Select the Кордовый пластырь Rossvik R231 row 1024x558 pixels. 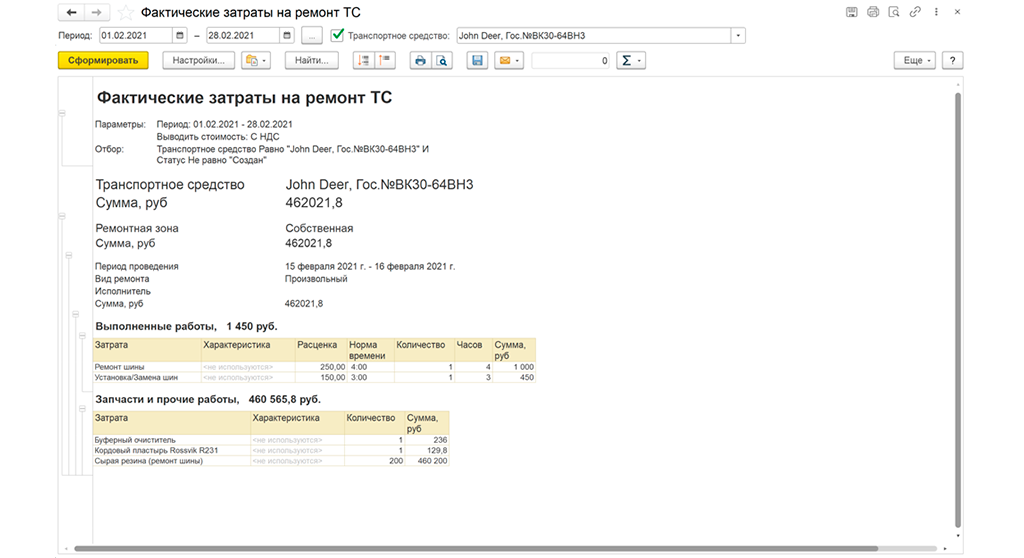[271, 451]
